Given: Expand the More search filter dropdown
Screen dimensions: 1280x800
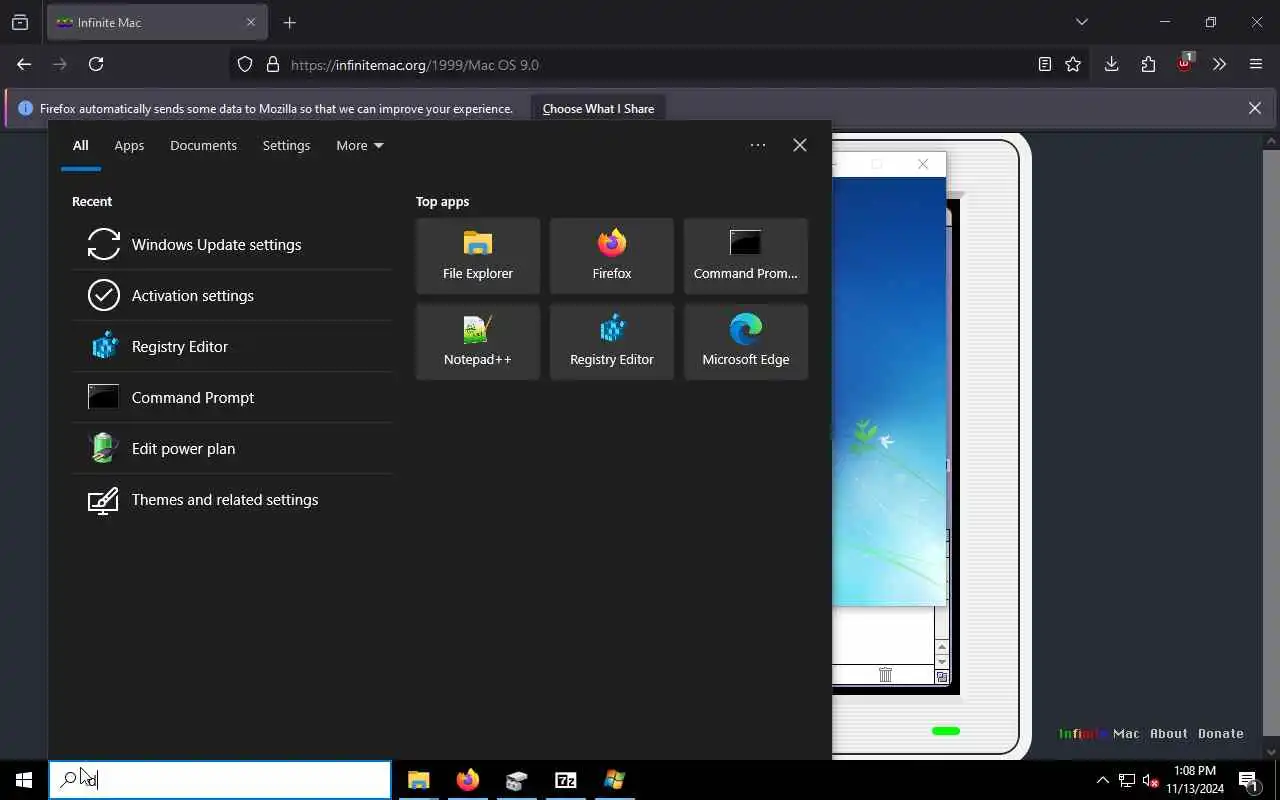Looking at the screenshot, I should point(359,145).
